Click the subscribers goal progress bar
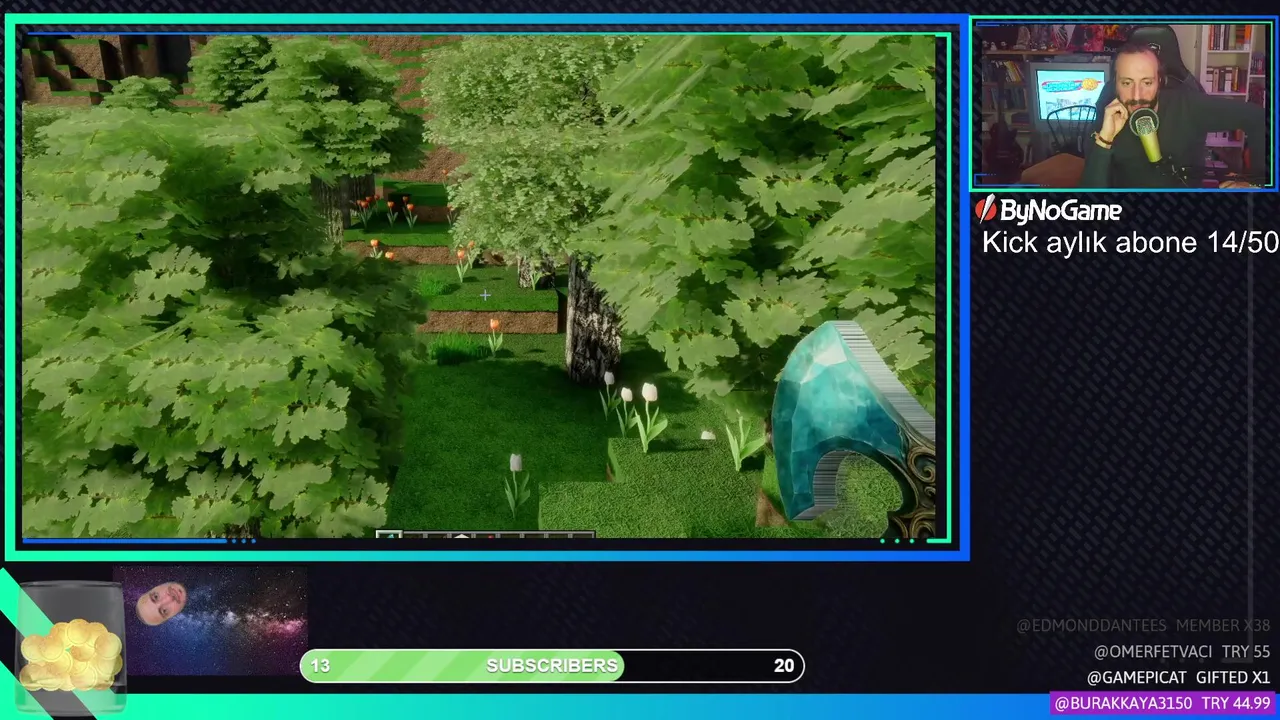The image size is (1280, 720). tap(552, 666)
